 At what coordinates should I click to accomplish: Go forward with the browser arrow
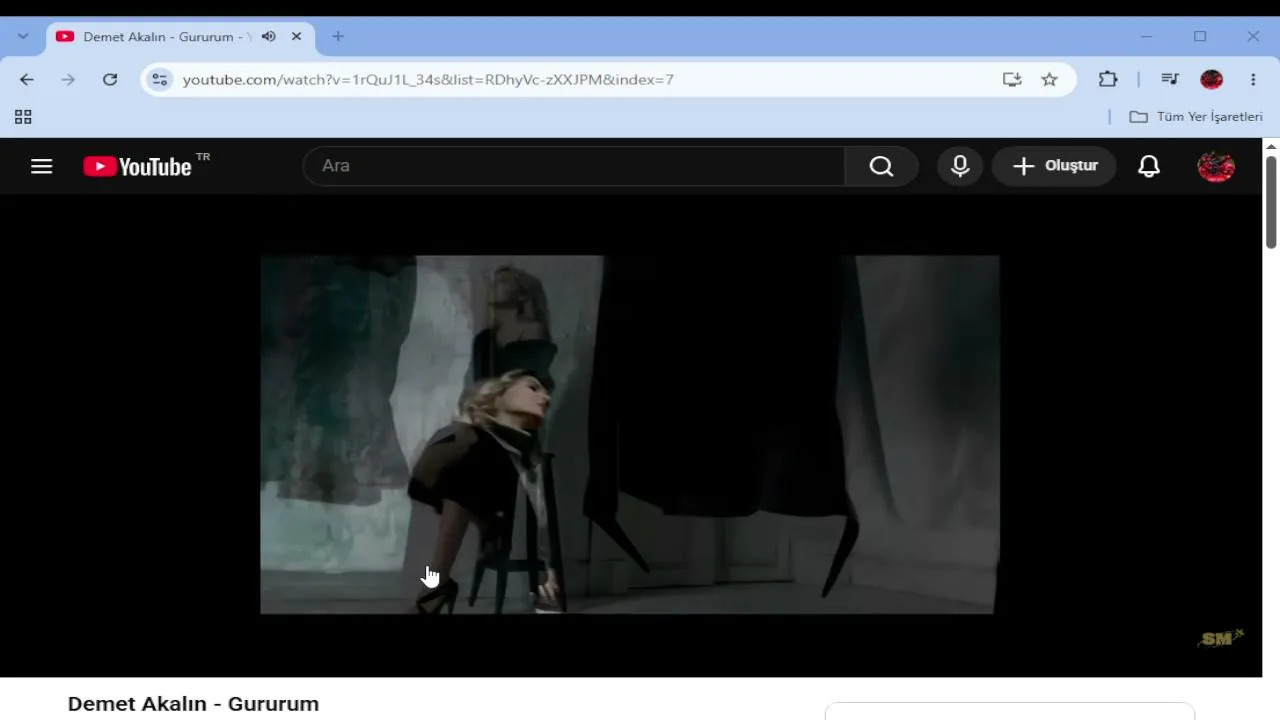[x=68, y=79]
